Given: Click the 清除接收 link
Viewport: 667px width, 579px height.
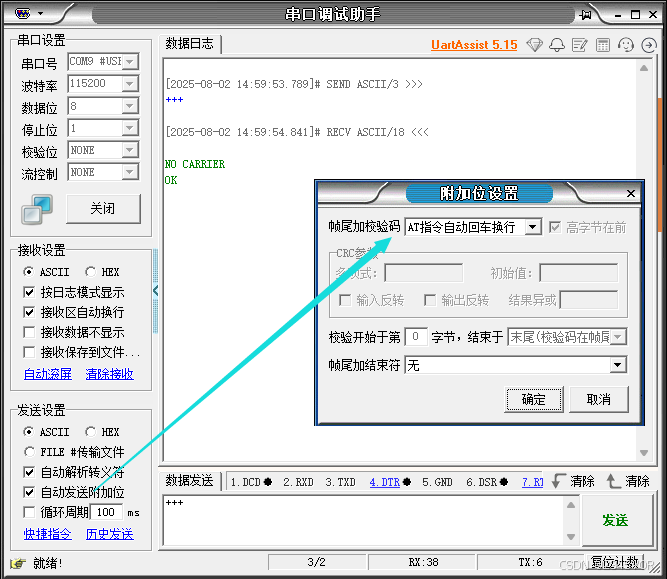Looking at the screenshot, I should tap(110, 374).
